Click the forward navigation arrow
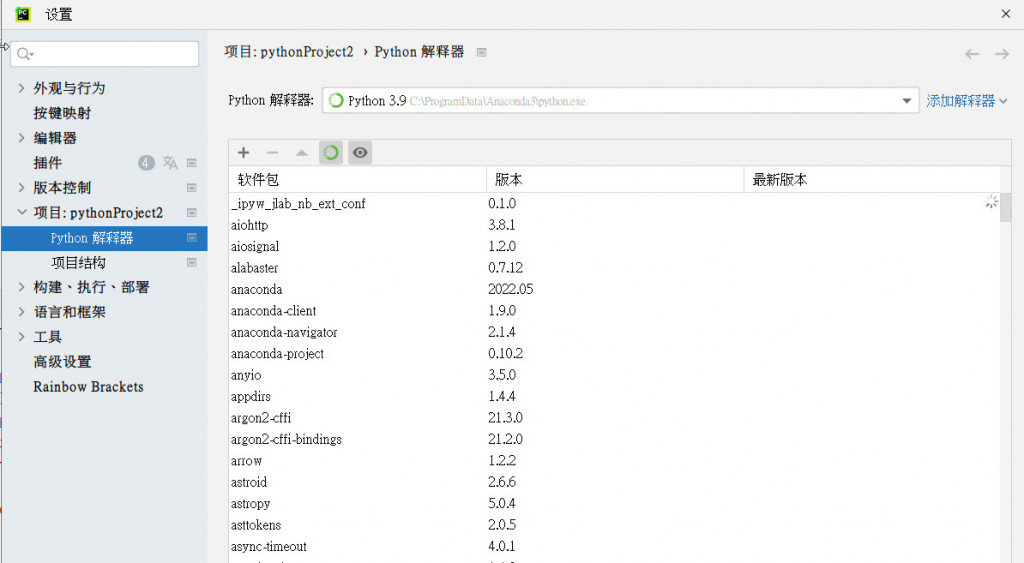1024x563 pixels. 1002,54
